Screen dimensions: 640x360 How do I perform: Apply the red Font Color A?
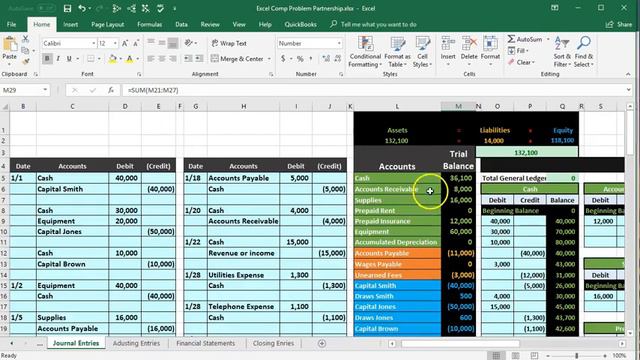[129, 59]
